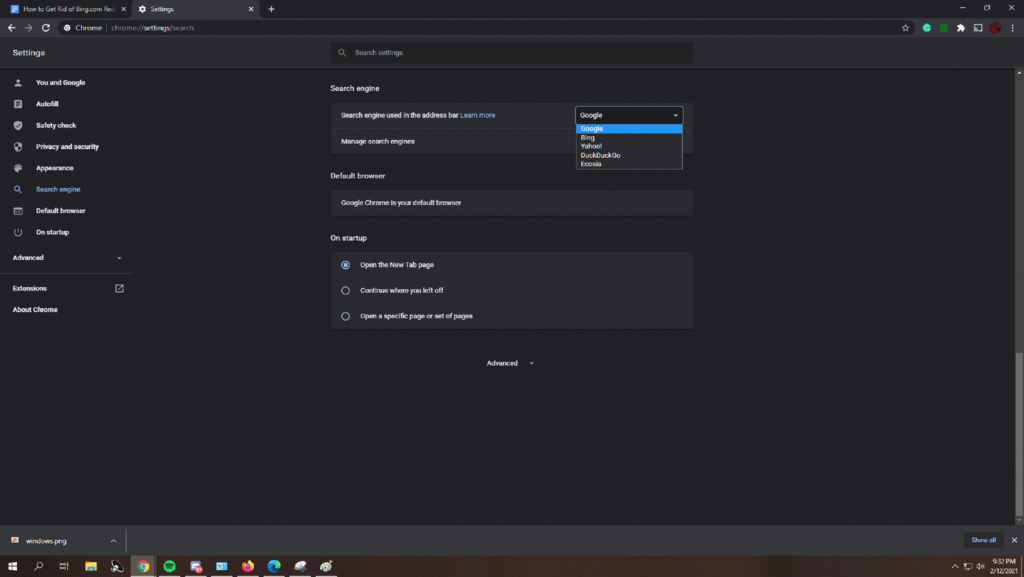Close the 'How to Get Rid of Bing.com' tab
The width and height of the screenshot is (1024, 577).
pyautogui.click(x=123, y=9)
